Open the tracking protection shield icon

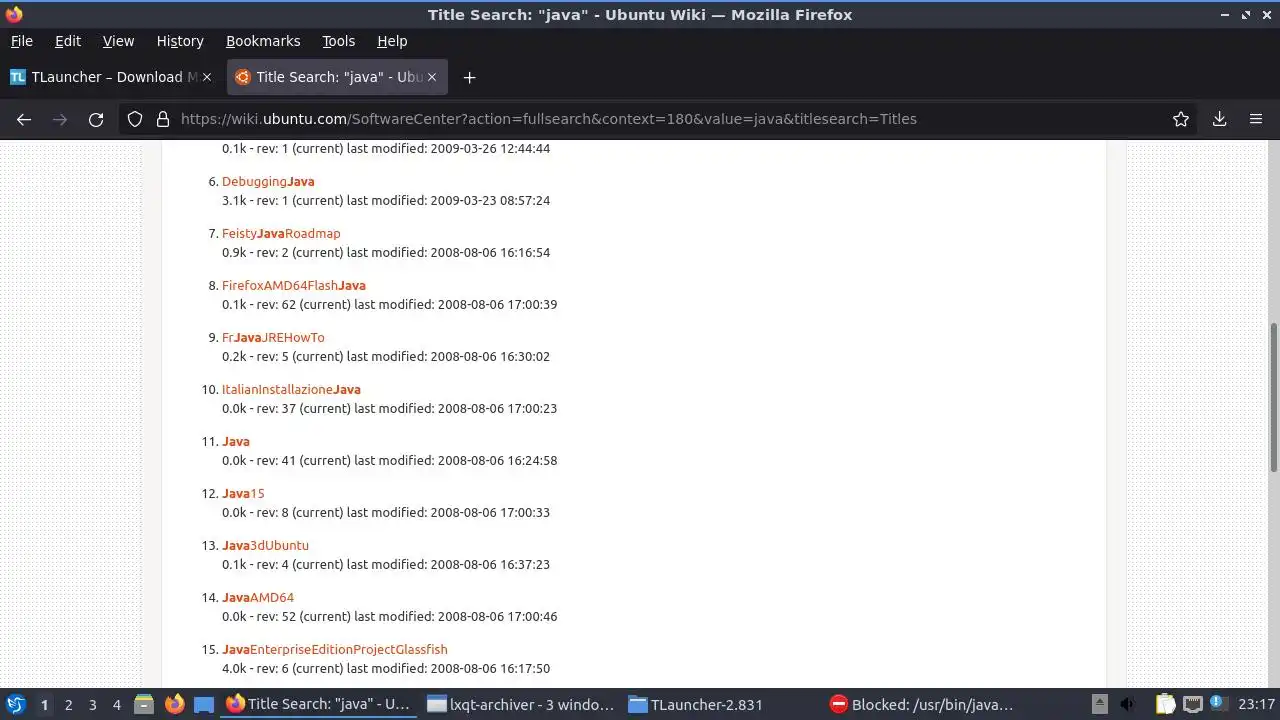click(x=135, y=119)
